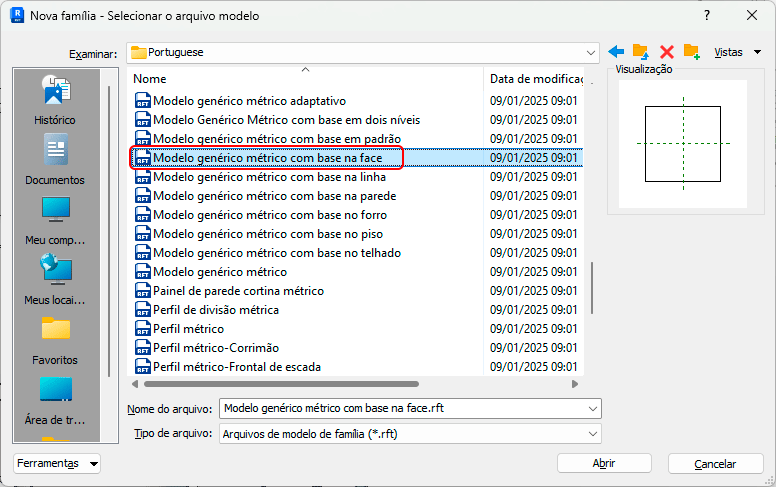Select Modelo genérico métrico com base no piso
Image resolution: width=776 pixels, height=487 pixels.
coord(268,234)
